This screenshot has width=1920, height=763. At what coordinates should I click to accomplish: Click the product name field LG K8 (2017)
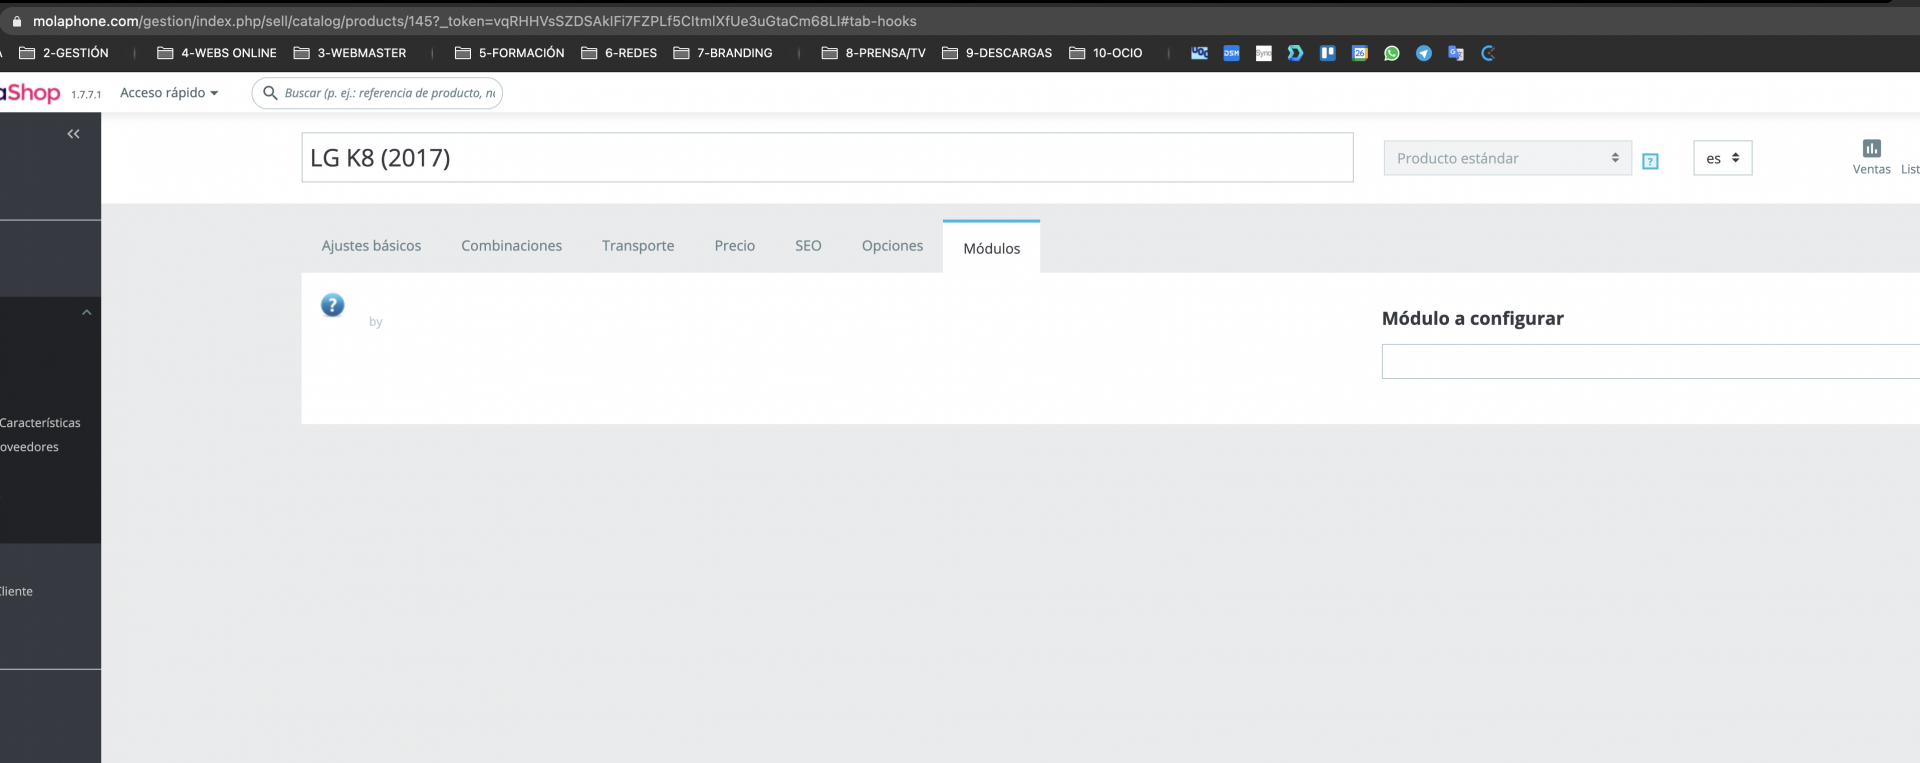click(x=827, y=158)
